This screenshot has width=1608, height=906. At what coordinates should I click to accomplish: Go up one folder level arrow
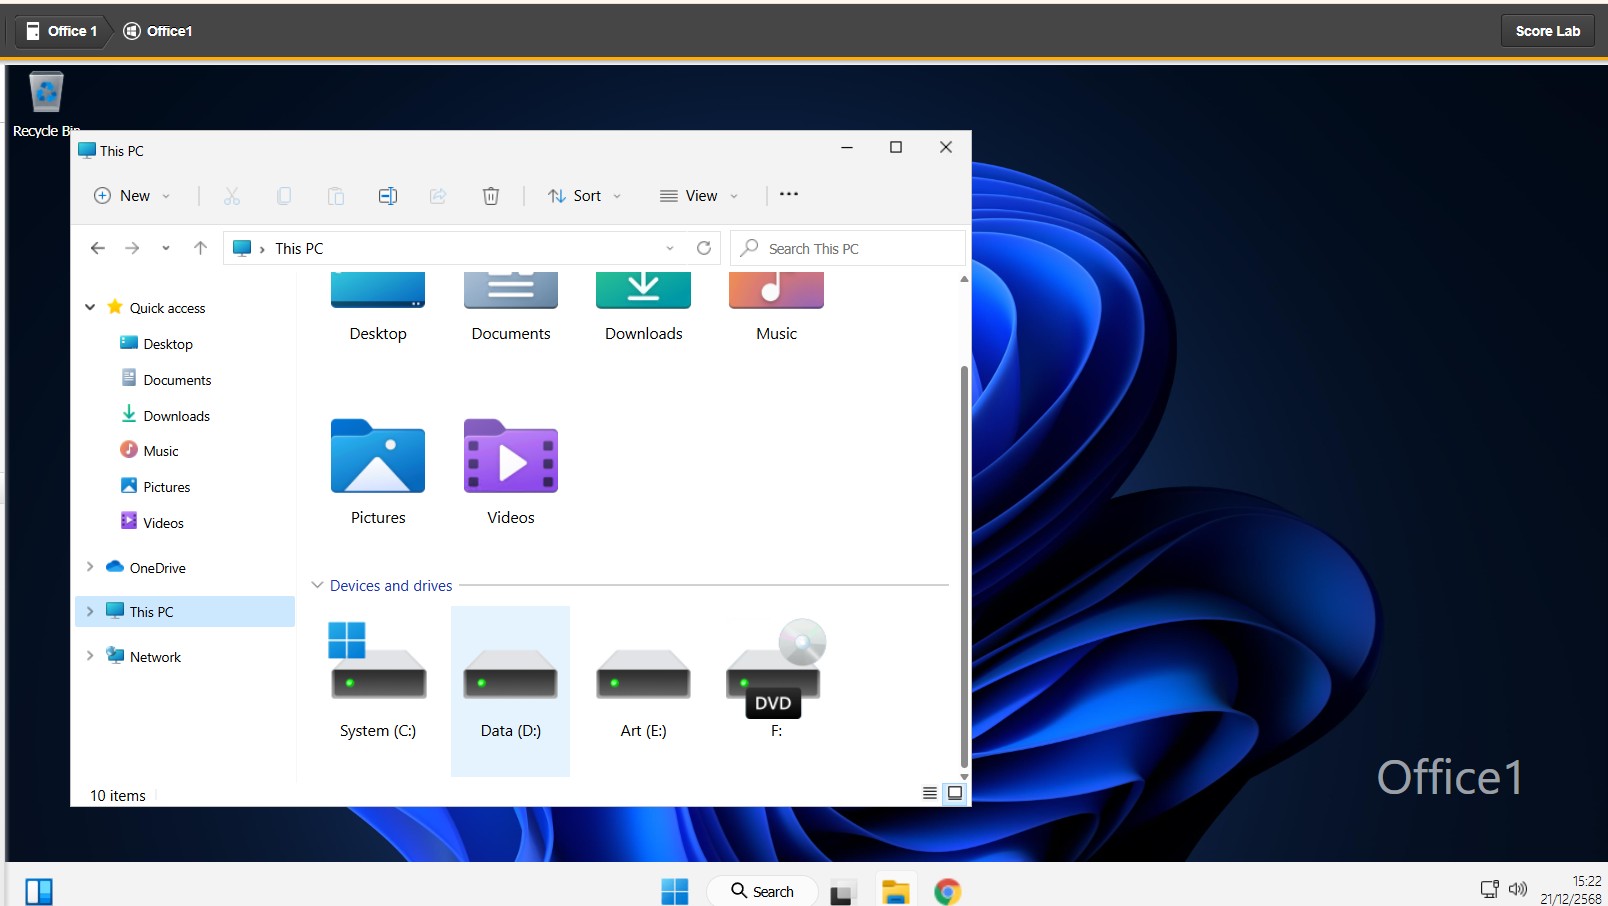(200, 248)
